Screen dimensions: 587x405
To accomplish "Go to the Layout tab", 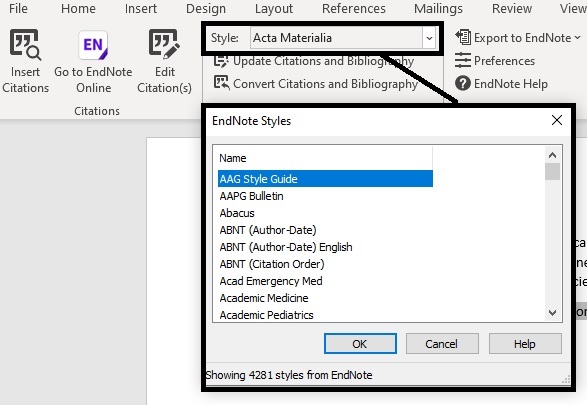I will point(274,8).
